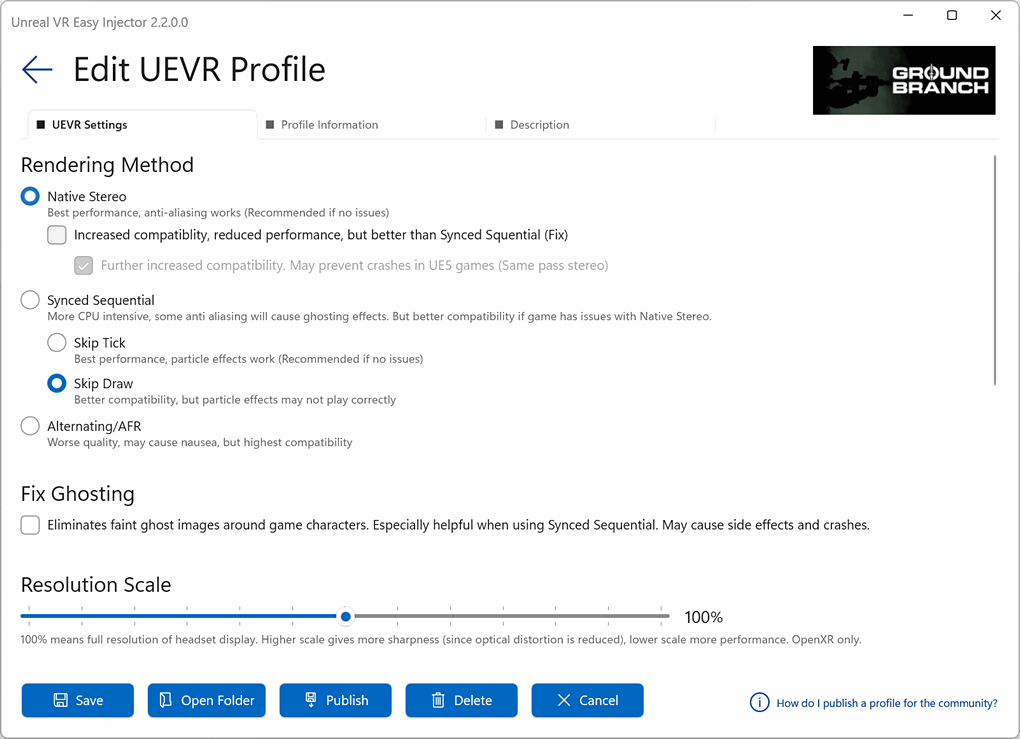Enable the Increased compatibility checkbox
Screen dimensions: 1020x739
56,234
